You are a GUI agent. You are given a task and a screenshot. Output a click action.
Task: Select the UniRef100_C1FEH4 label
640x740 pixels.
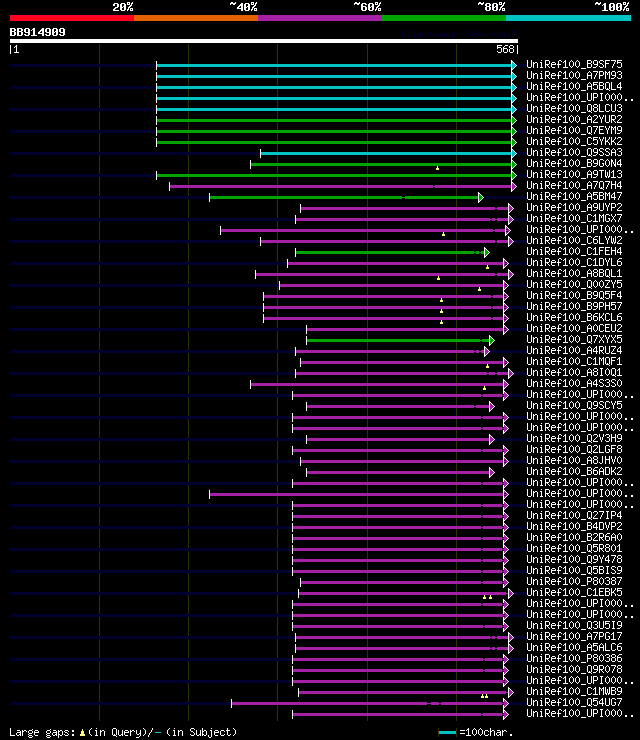[x=574, y=252]
